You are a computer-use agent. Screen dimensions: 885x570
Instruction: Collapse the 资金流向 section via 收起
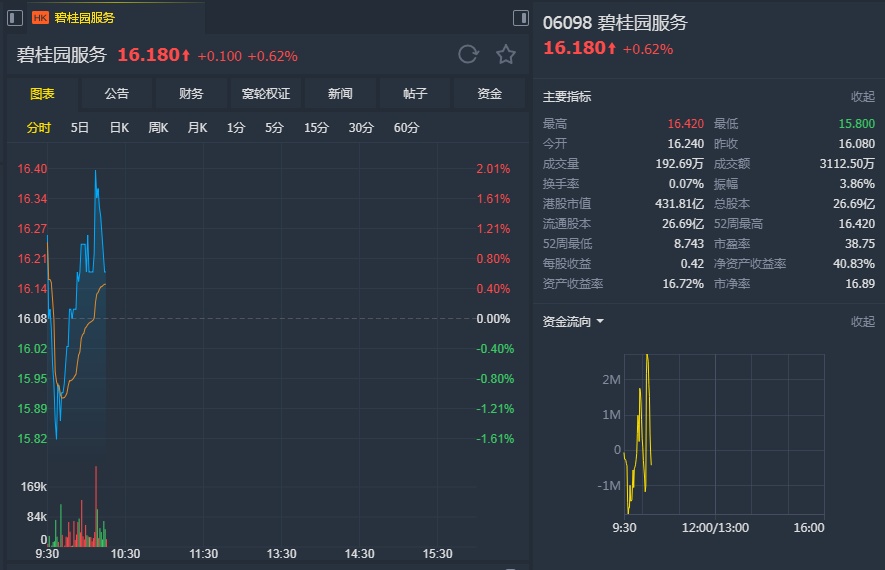click(862, 322)
